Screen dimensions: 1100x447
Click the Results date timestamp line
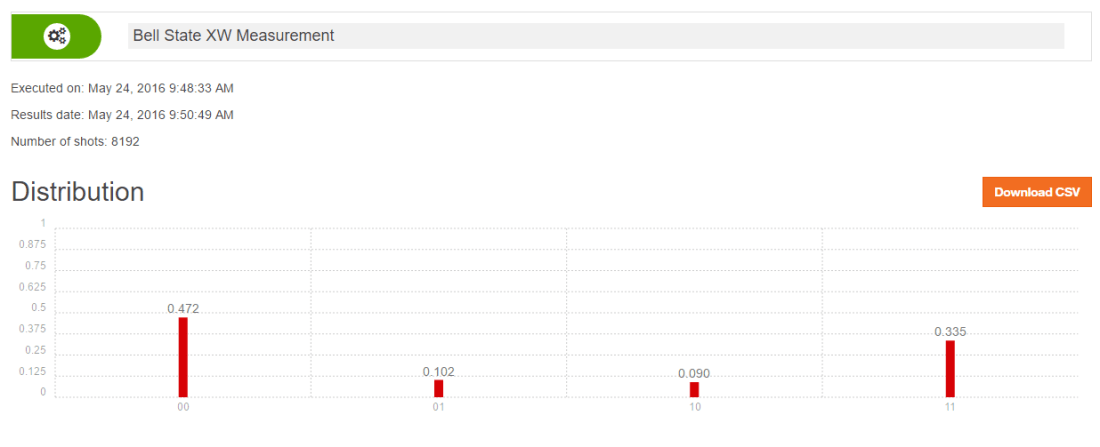pos(122,115)
